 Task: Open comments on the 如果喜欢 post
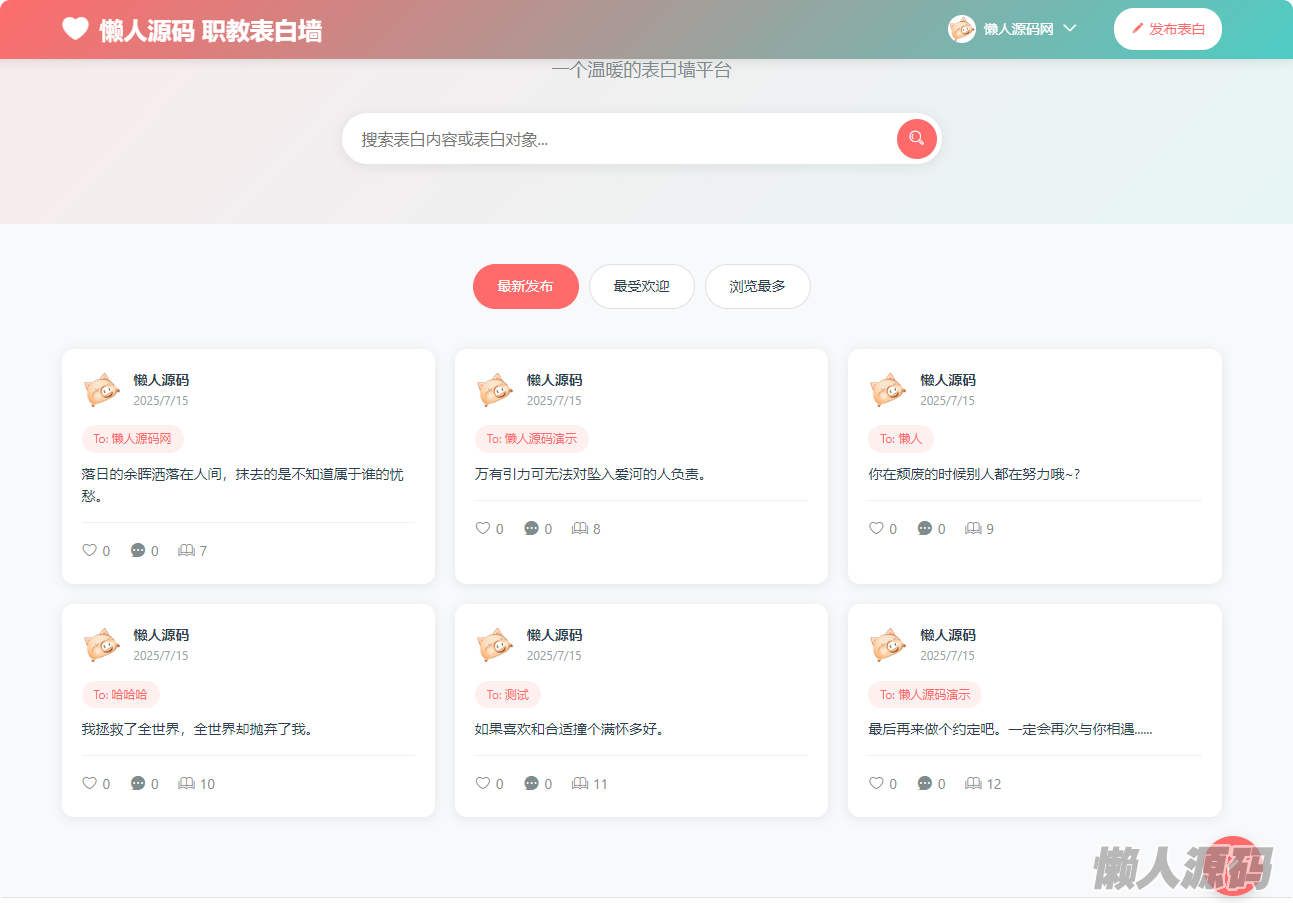tap(532, 784)
